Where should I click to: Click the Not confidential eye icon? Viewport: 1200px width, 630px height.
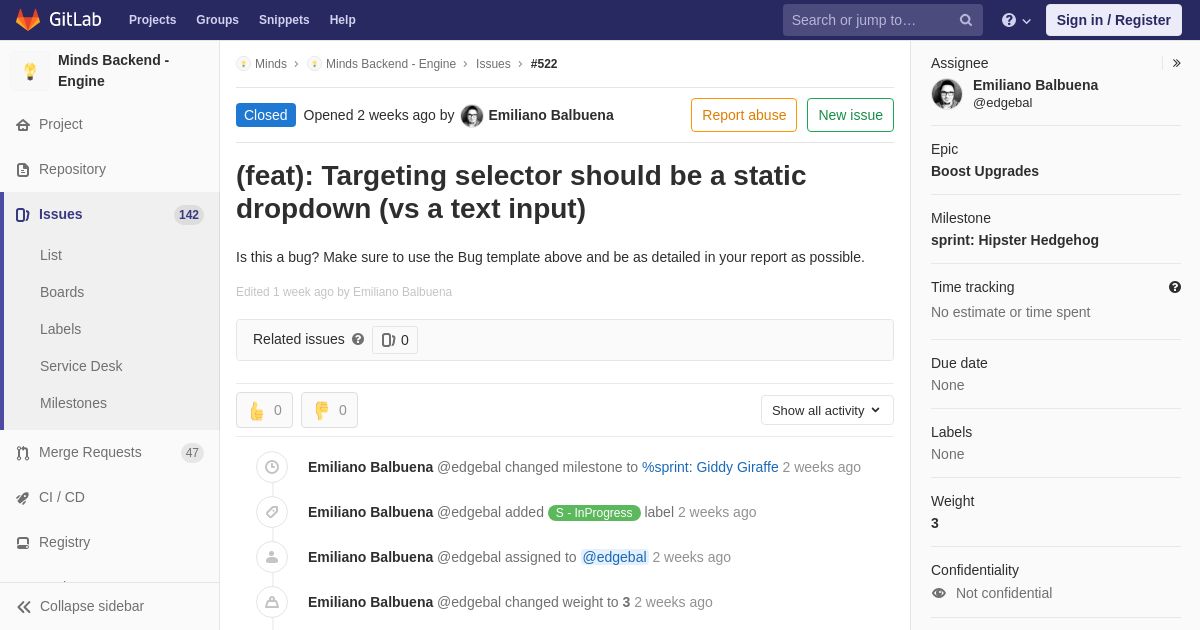point(939,593)
